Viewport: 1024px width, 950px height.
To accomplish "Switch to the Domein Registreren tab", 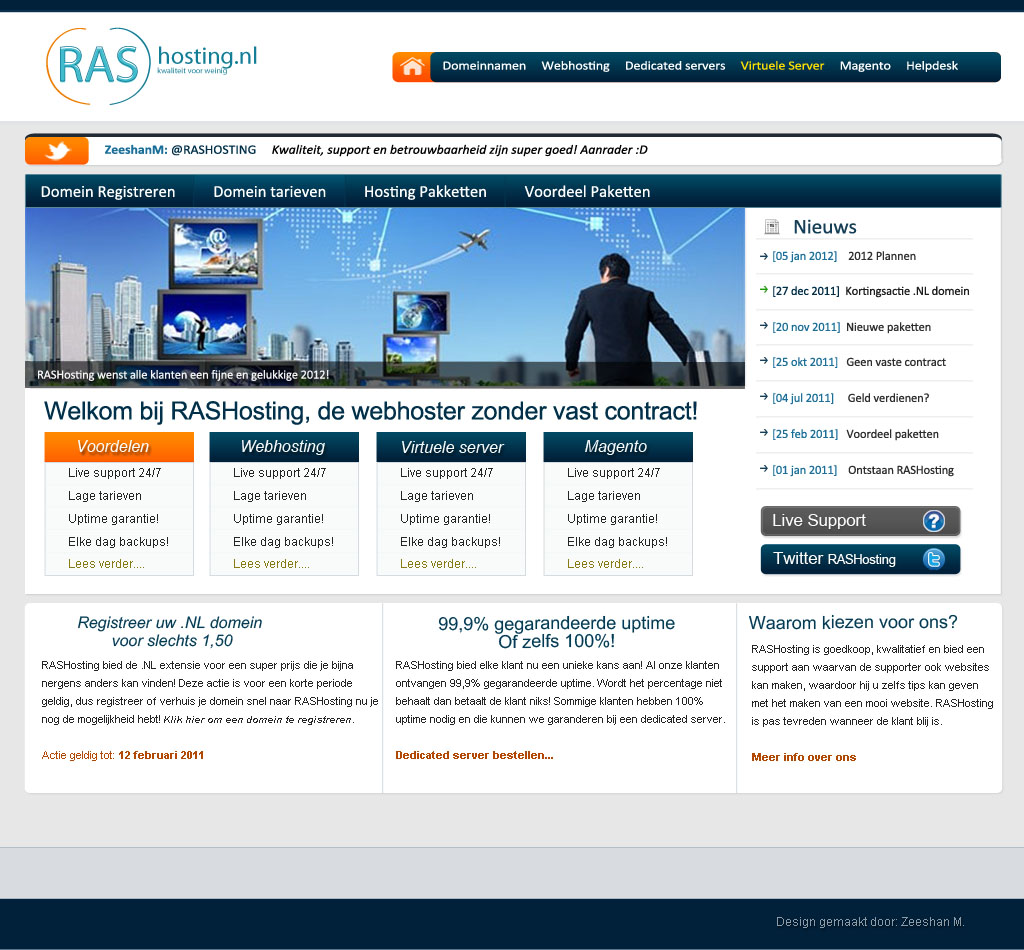I will (108, 192).
